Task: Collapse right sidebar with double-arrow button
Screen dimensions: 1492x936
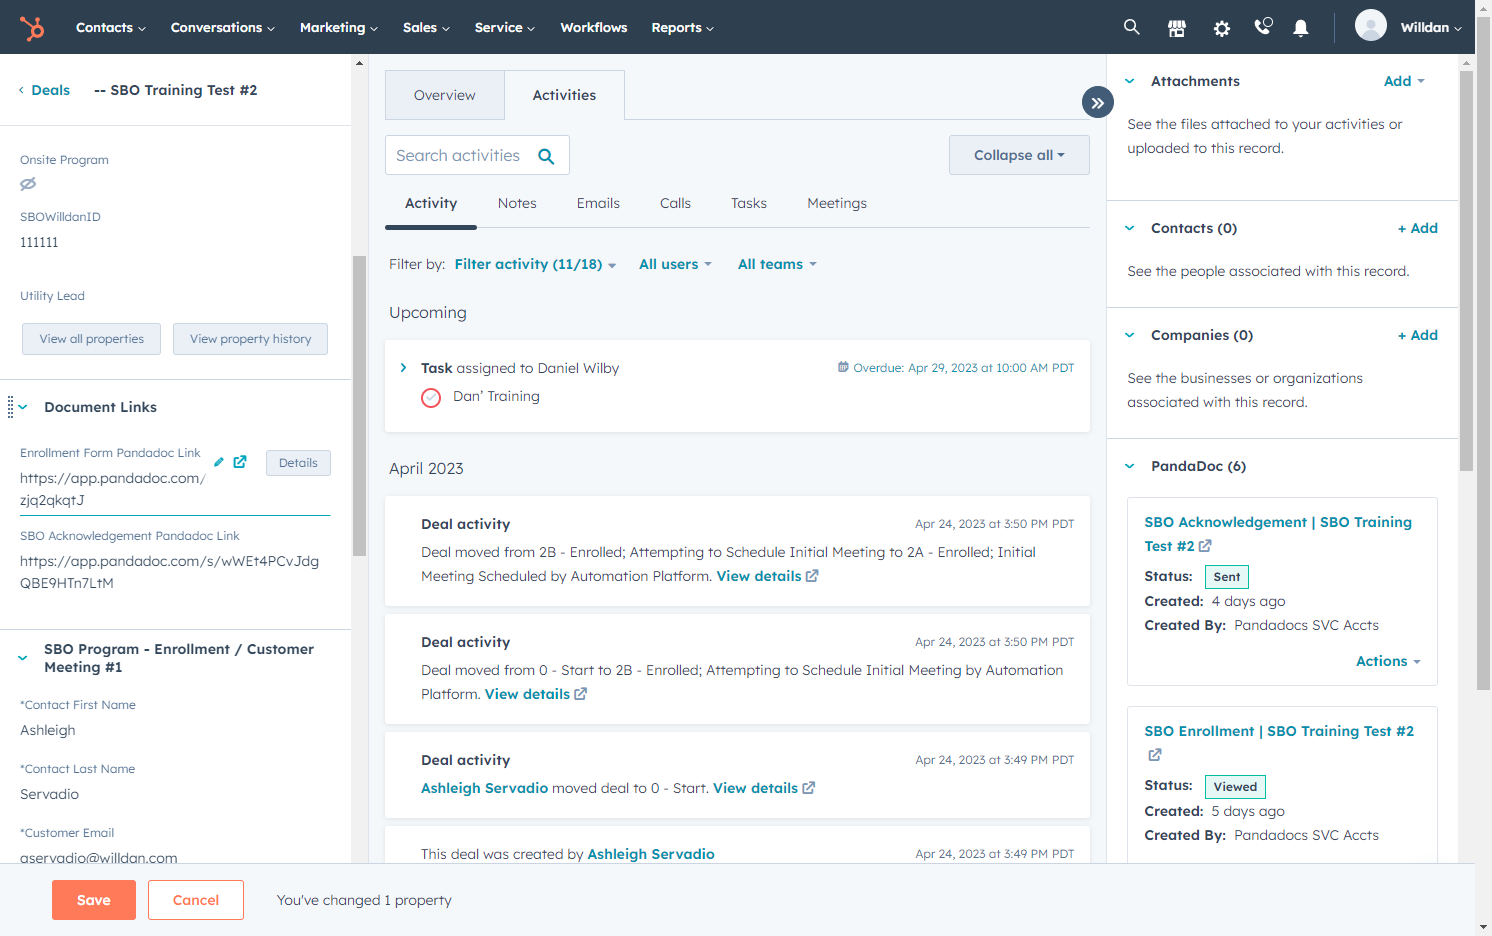Action: tap(1098, 102)
